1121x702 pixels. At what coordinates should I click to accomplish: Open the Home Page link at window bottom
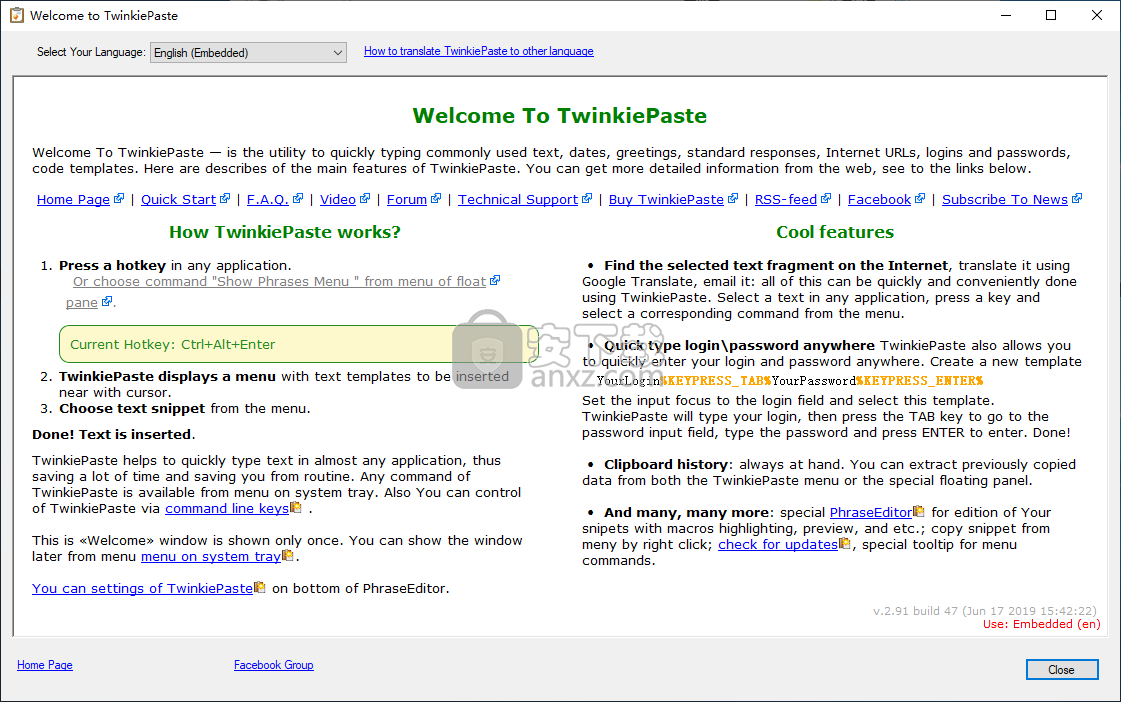tap(45, 665)
